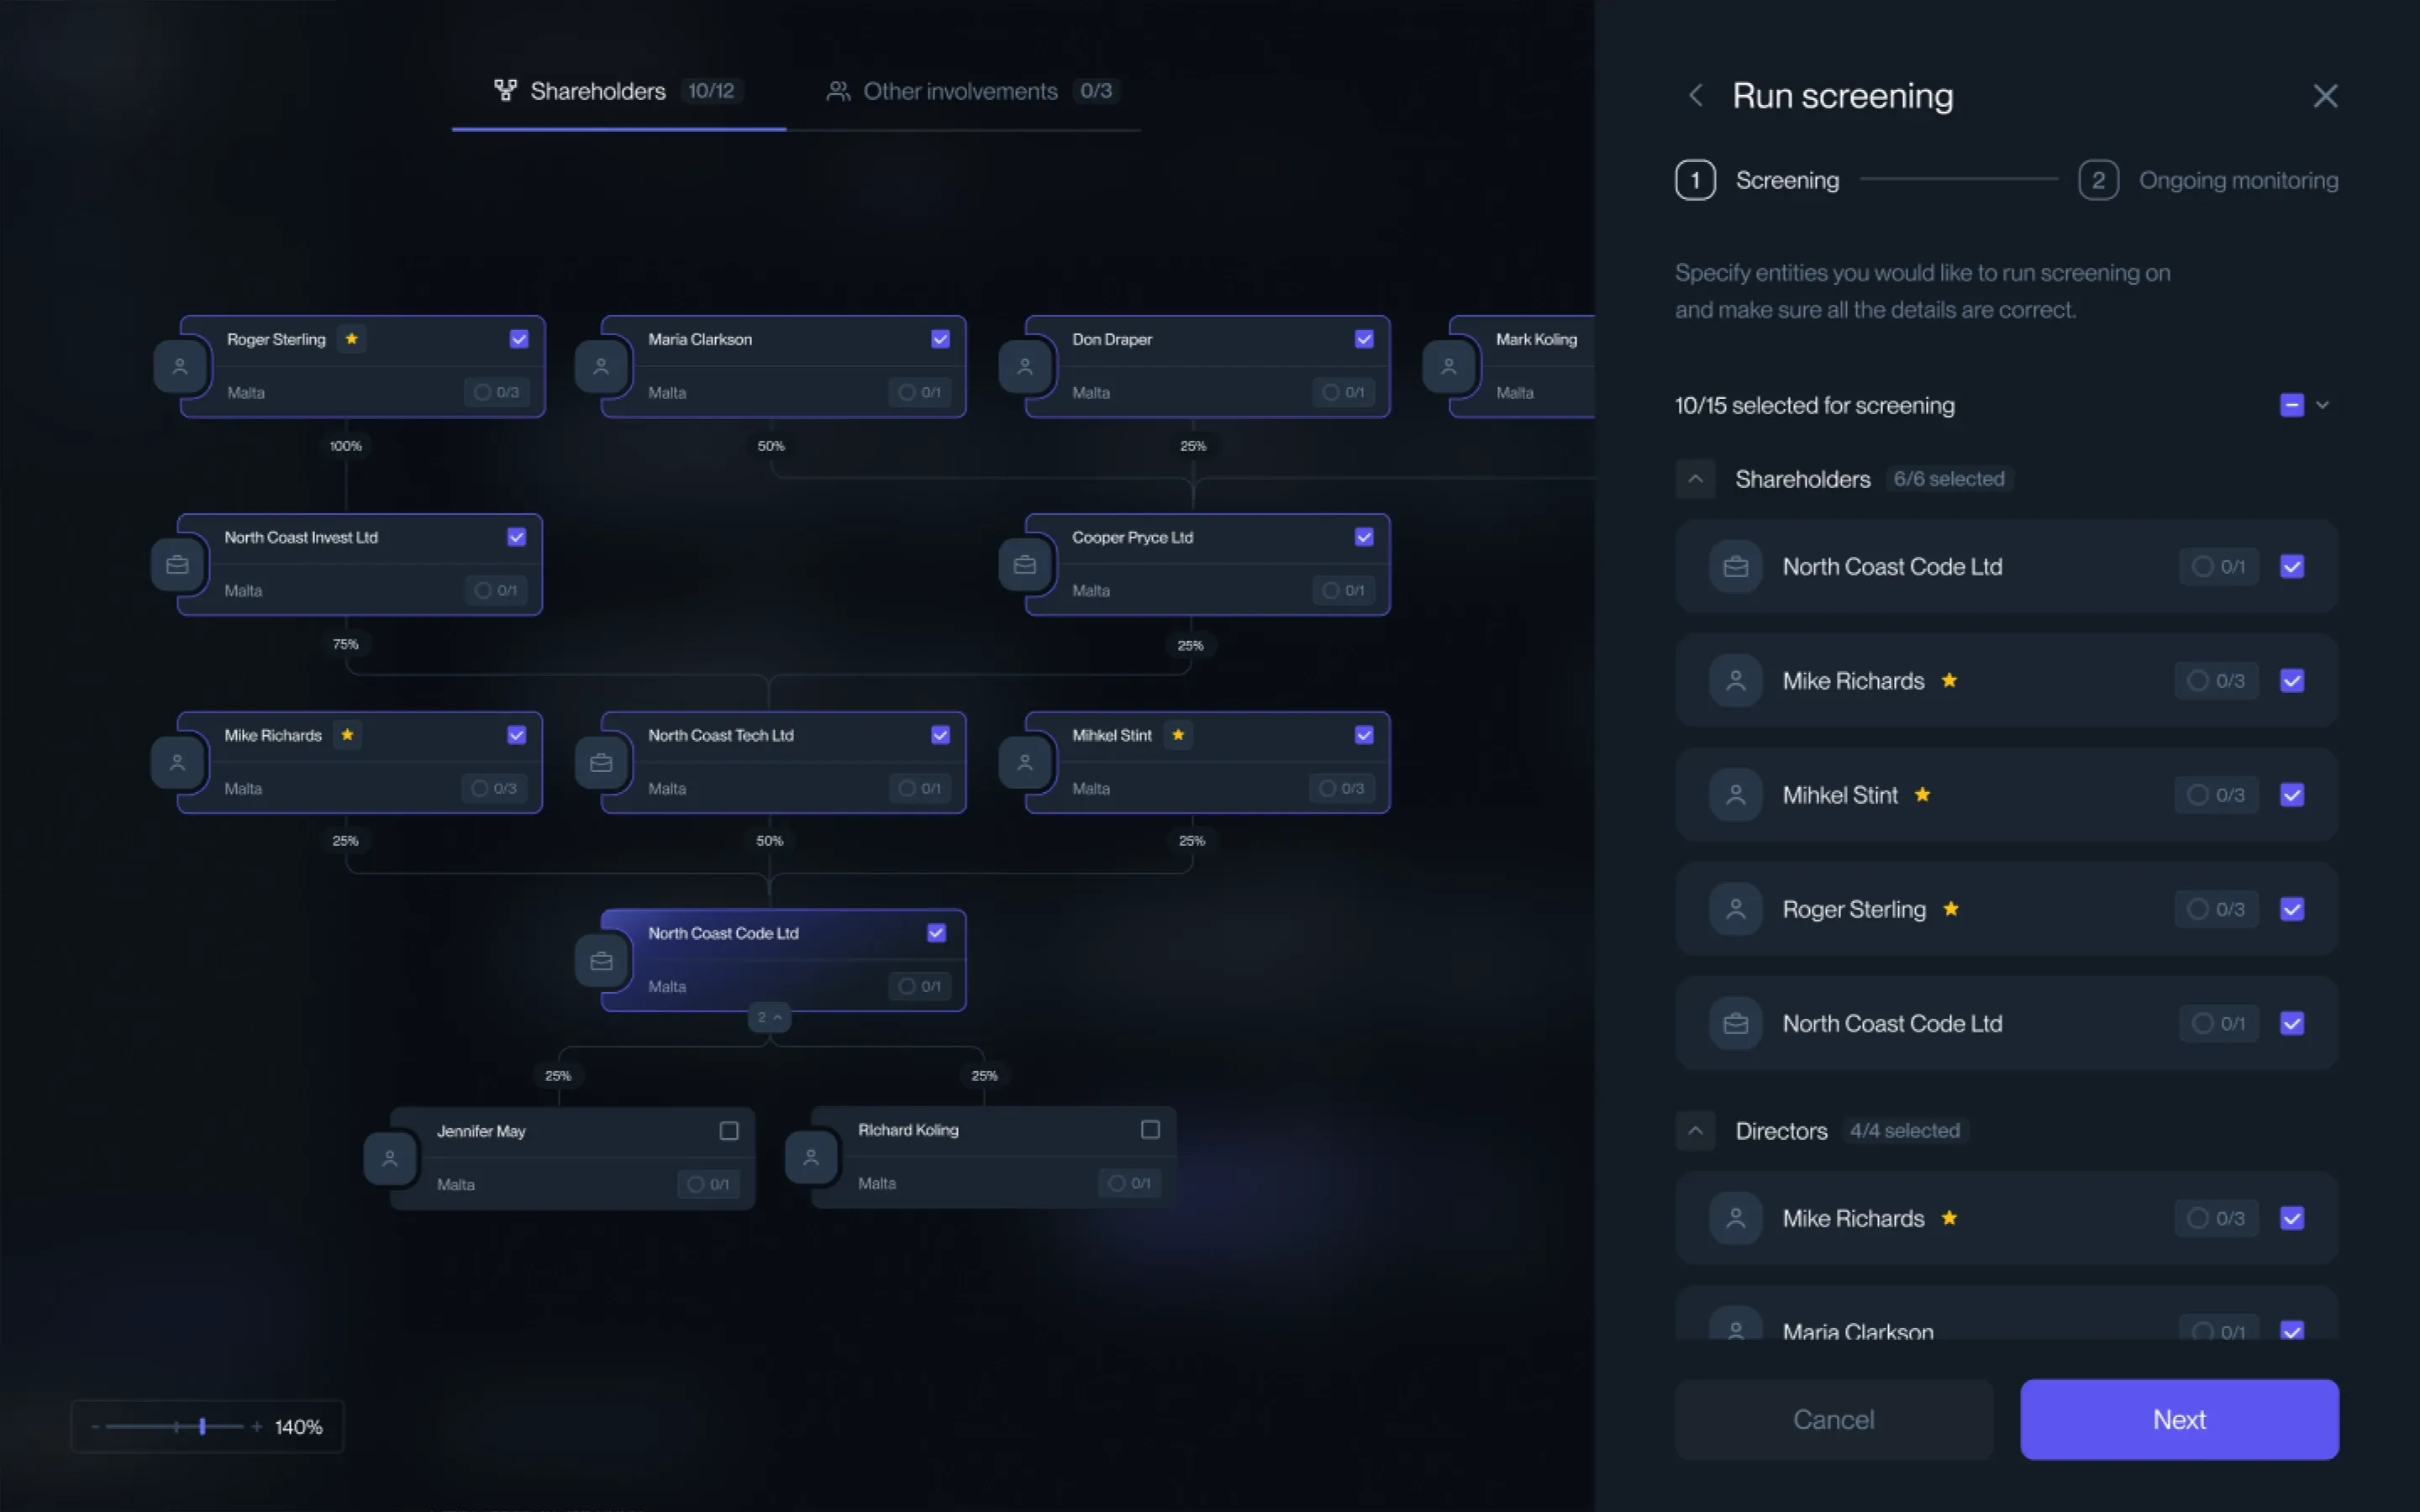The image size is (2420, 1512).
Task: Click the yellow star next to Mihkel Stint in the panel
Action: 1922,795
